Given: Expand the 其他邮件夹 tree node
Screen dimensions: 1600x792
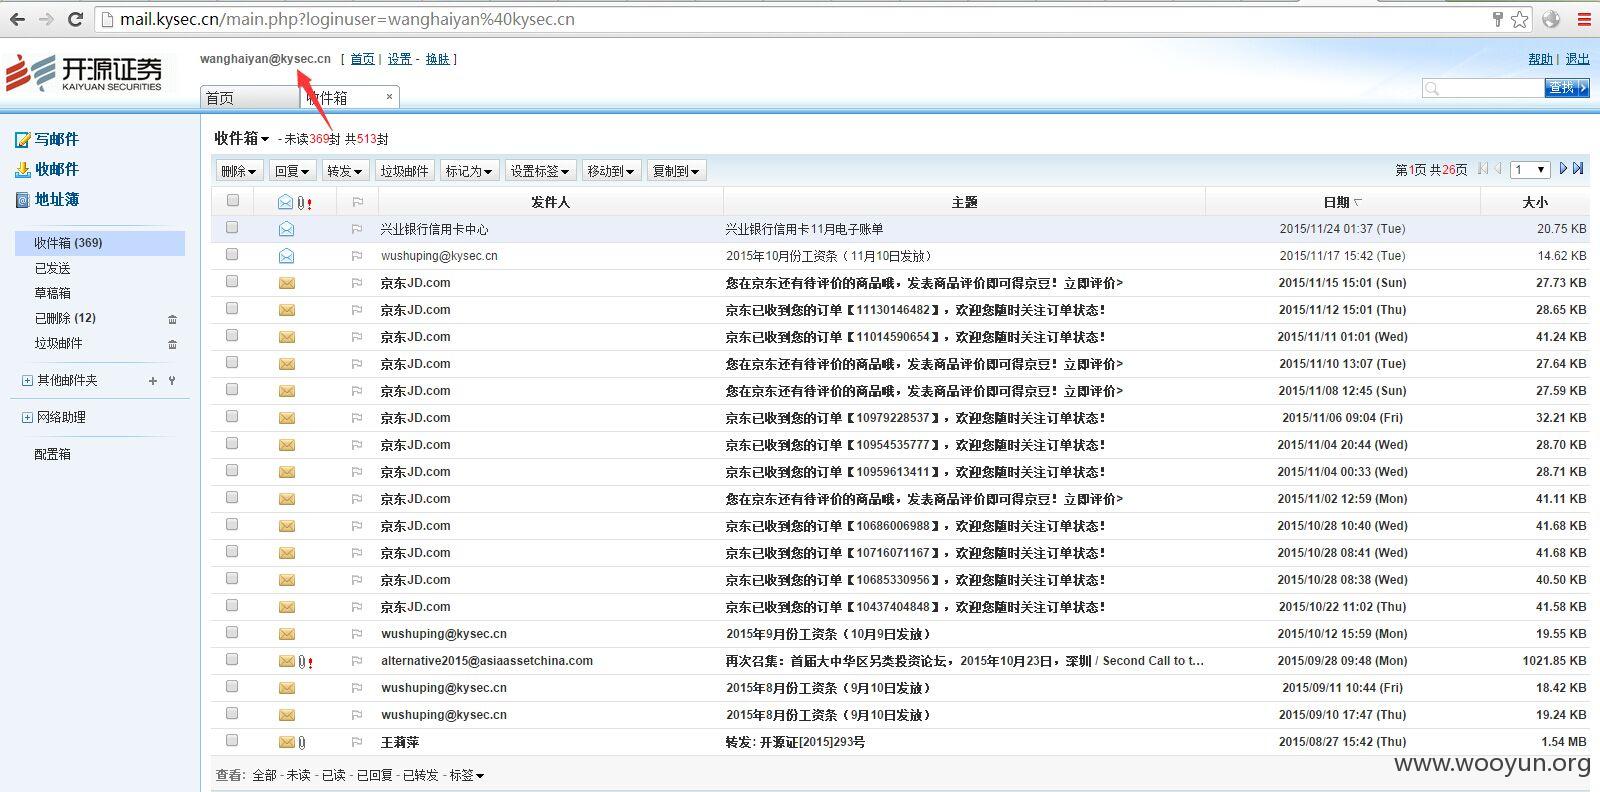Looking at the screenshot, I should (27, 381).
